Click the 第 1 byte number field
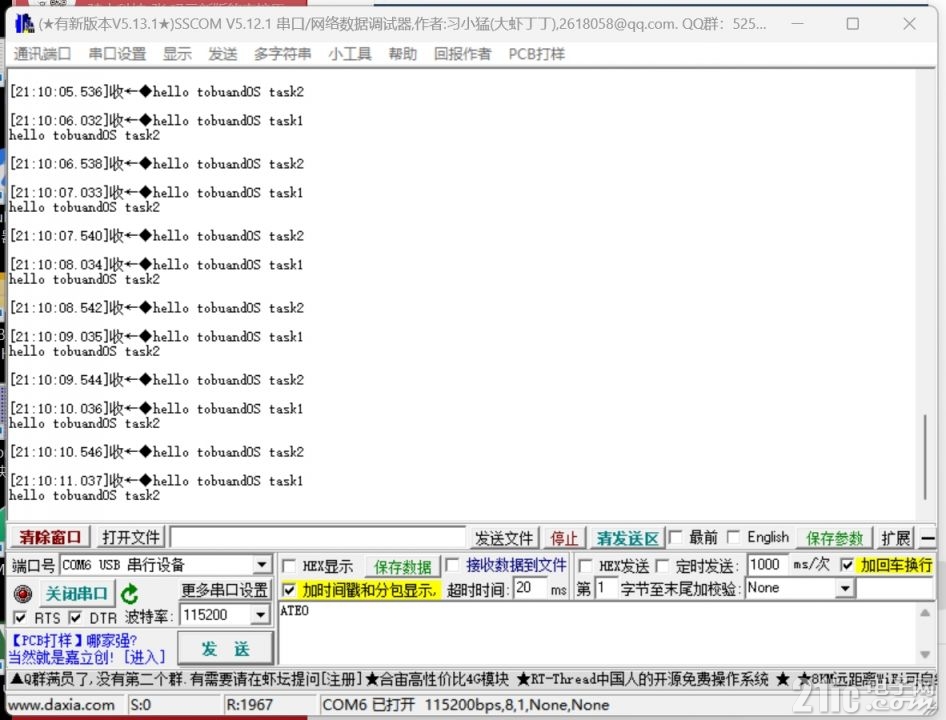The height and width of the screenshot is (720, 946). [x=605, y=588]
